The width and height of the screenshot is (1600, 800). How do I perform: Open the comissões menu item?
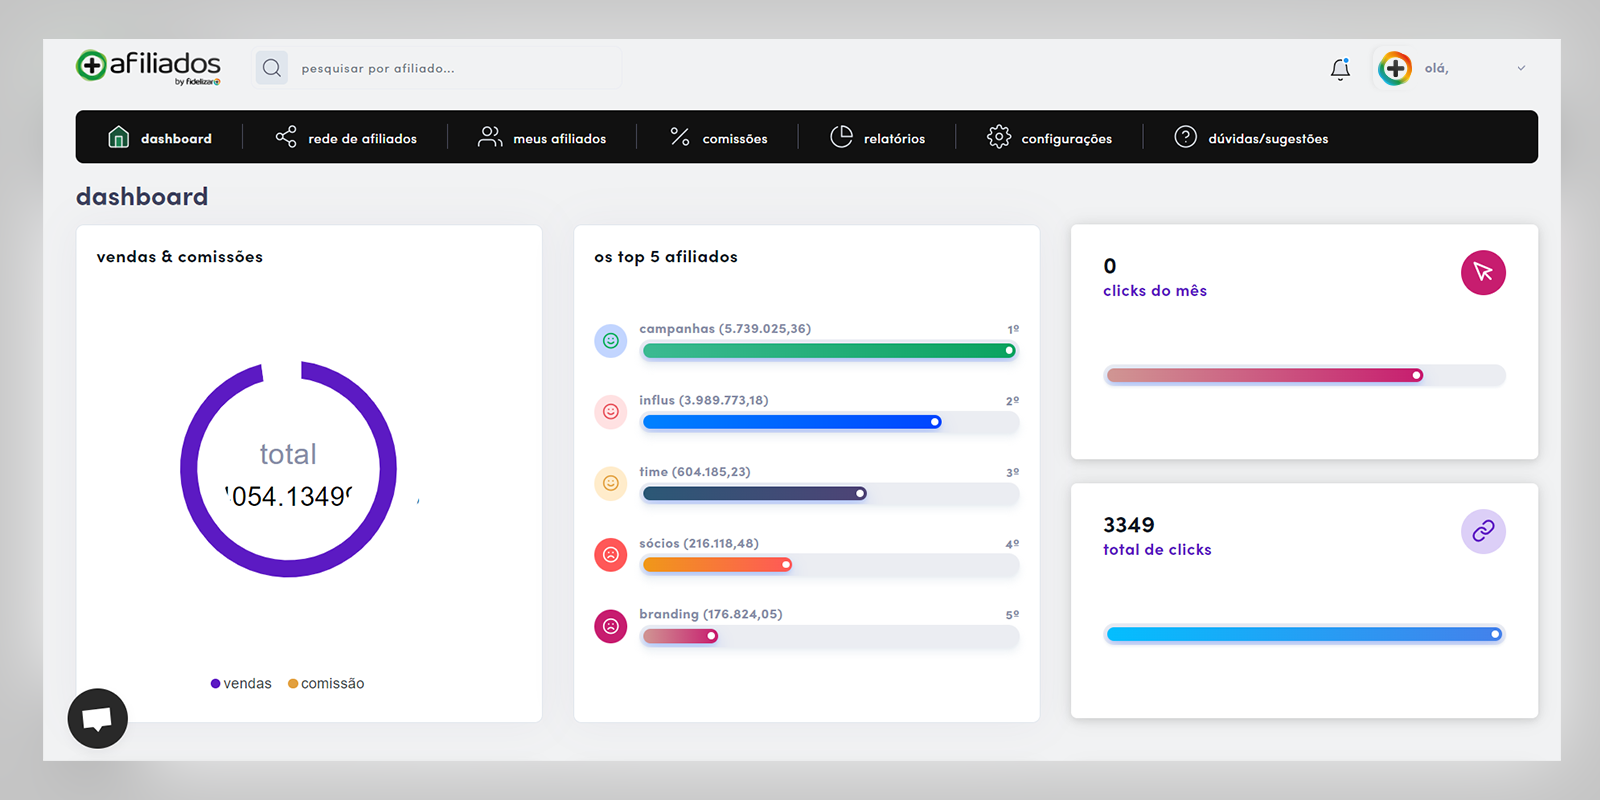pos(718,138)
